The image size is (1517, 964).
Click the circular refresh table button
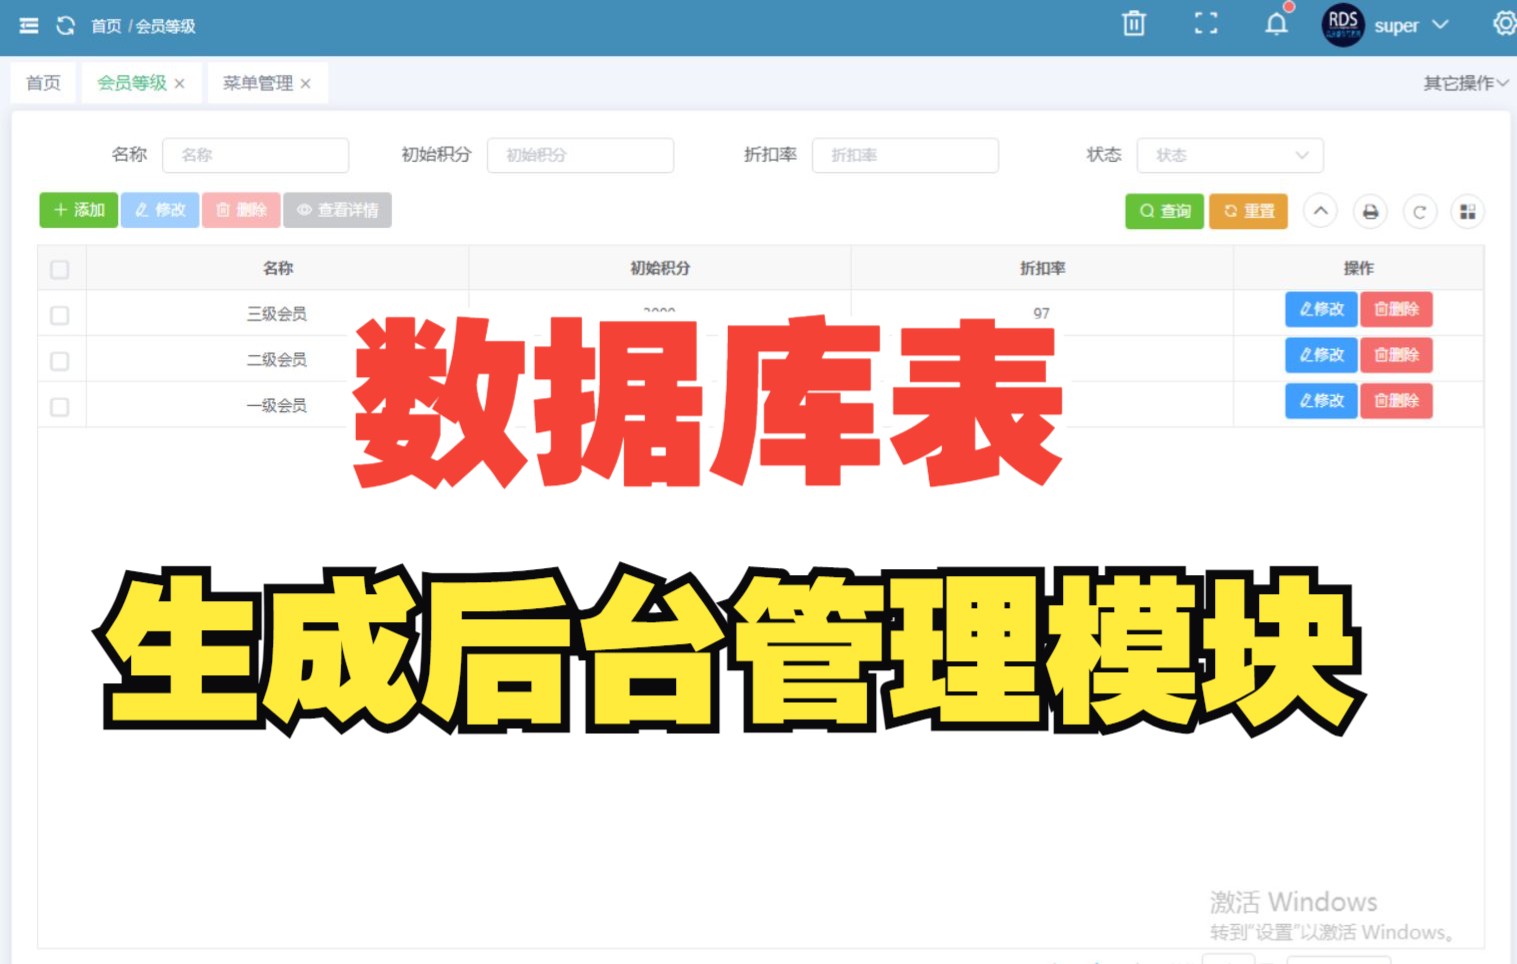tap(1419, 212)
